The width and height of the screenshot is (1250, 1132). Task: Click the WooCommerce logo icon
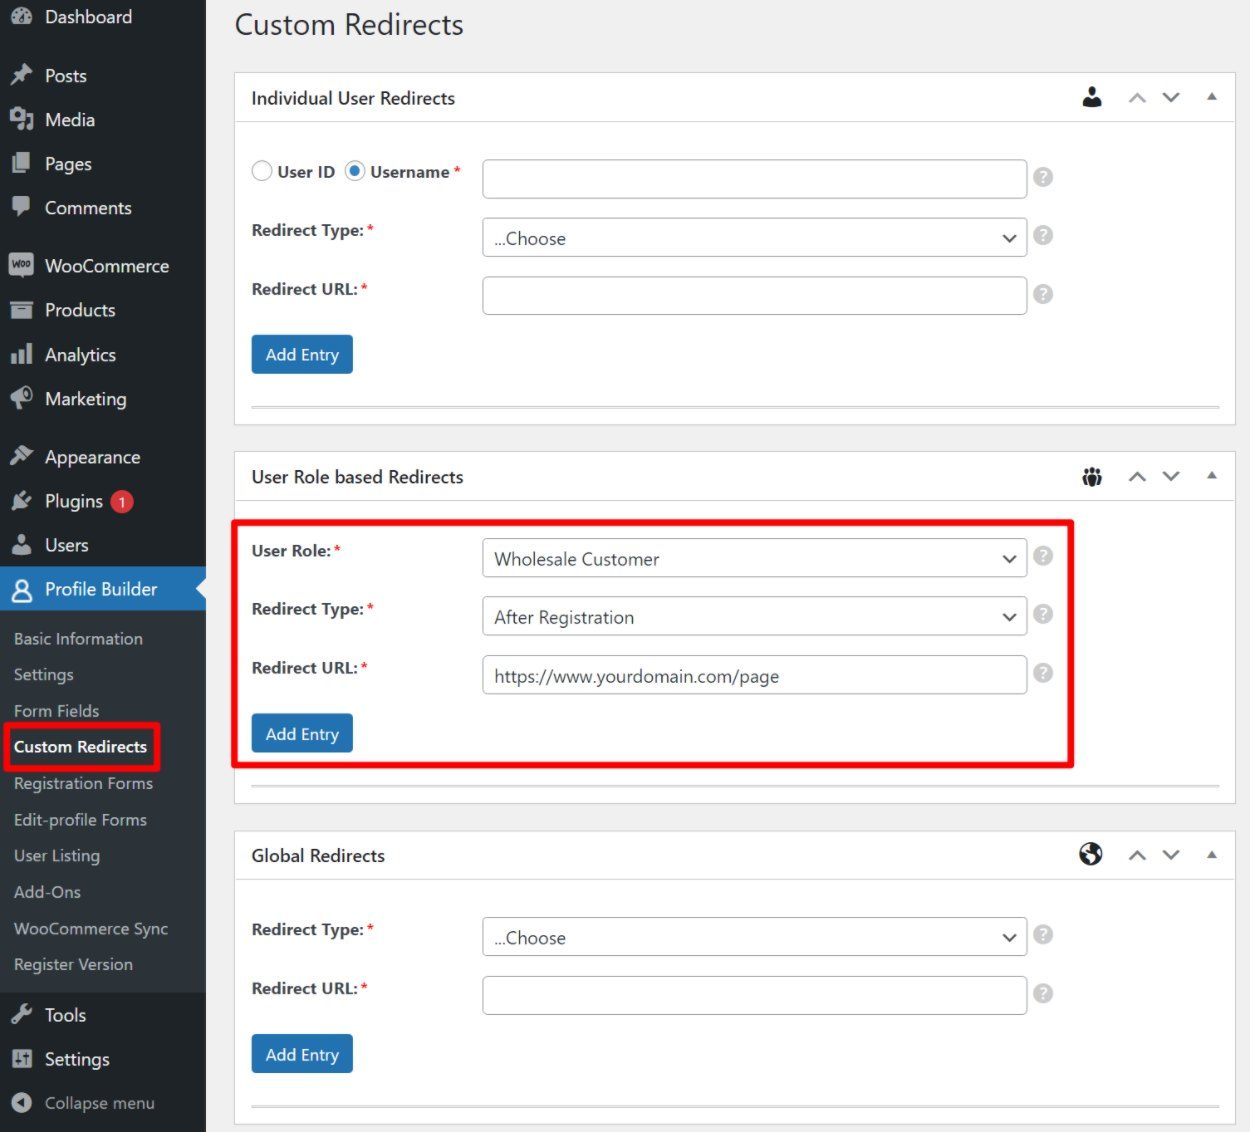point(21,265)
